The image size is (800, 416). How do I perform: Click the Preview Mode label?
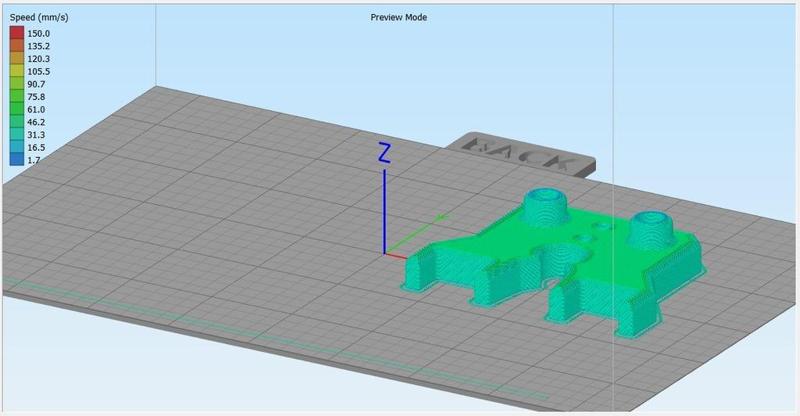(x=398, y=17)
